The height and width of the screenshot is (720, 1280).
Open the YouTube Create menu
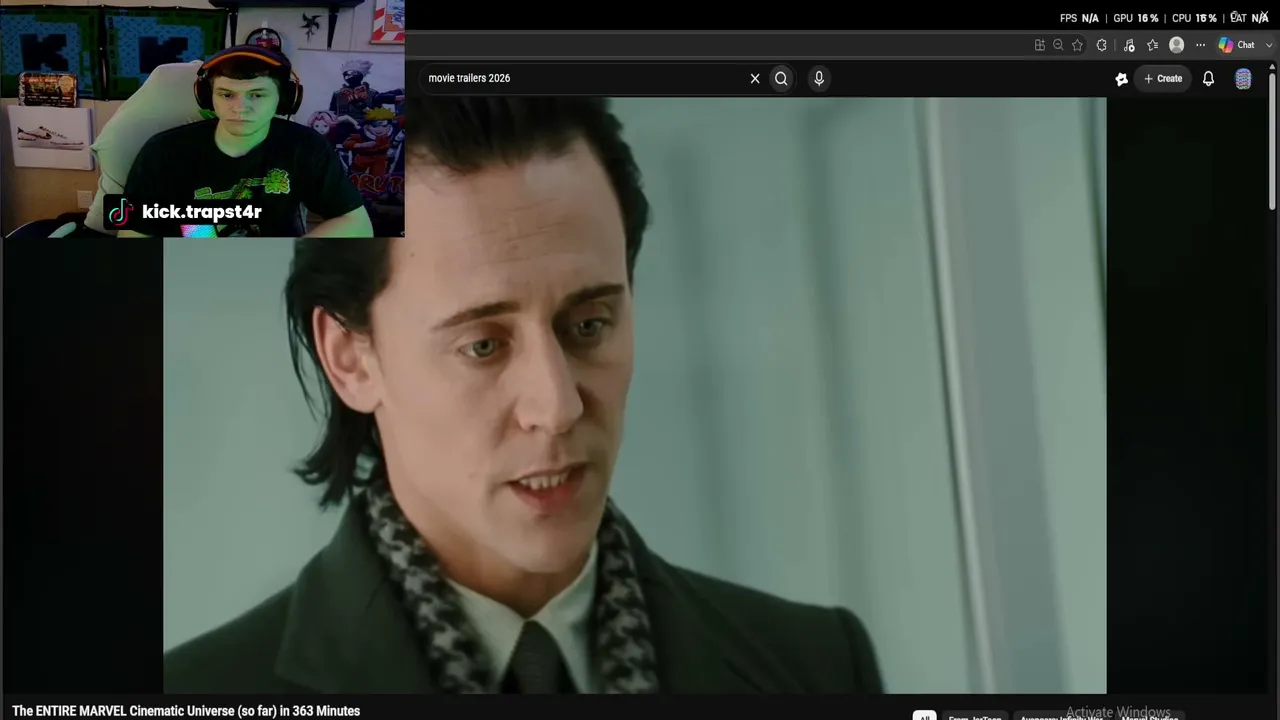click(1163, 78)
